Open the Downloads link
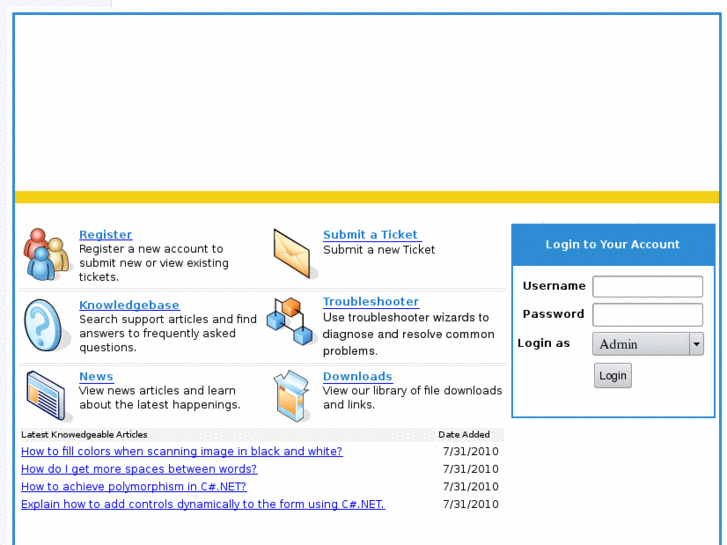This screenshot has width=727, height=545. pyautogui.click(x=357, y=377)
